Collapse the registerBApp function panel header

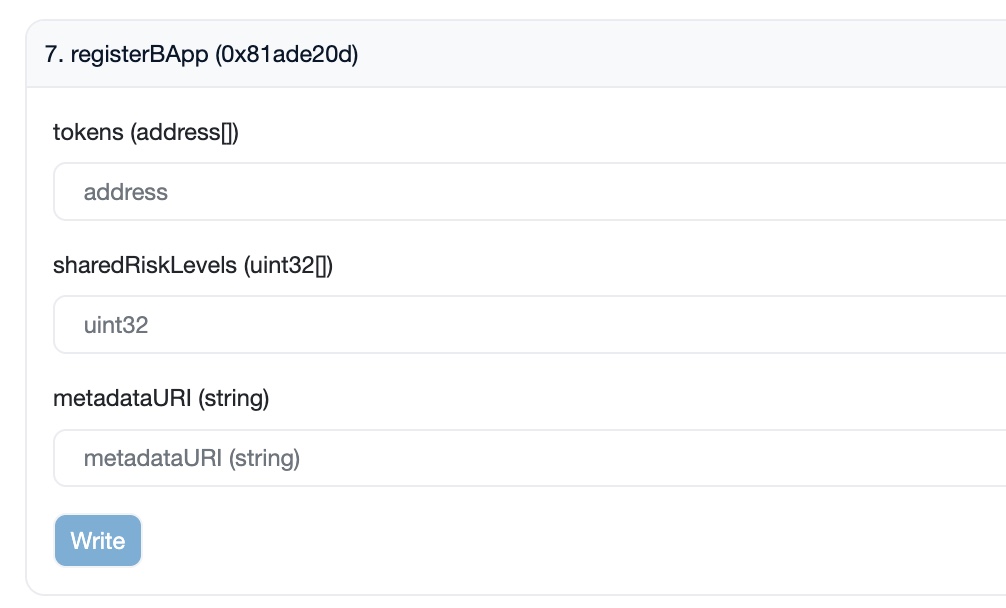tap(516, 54)
